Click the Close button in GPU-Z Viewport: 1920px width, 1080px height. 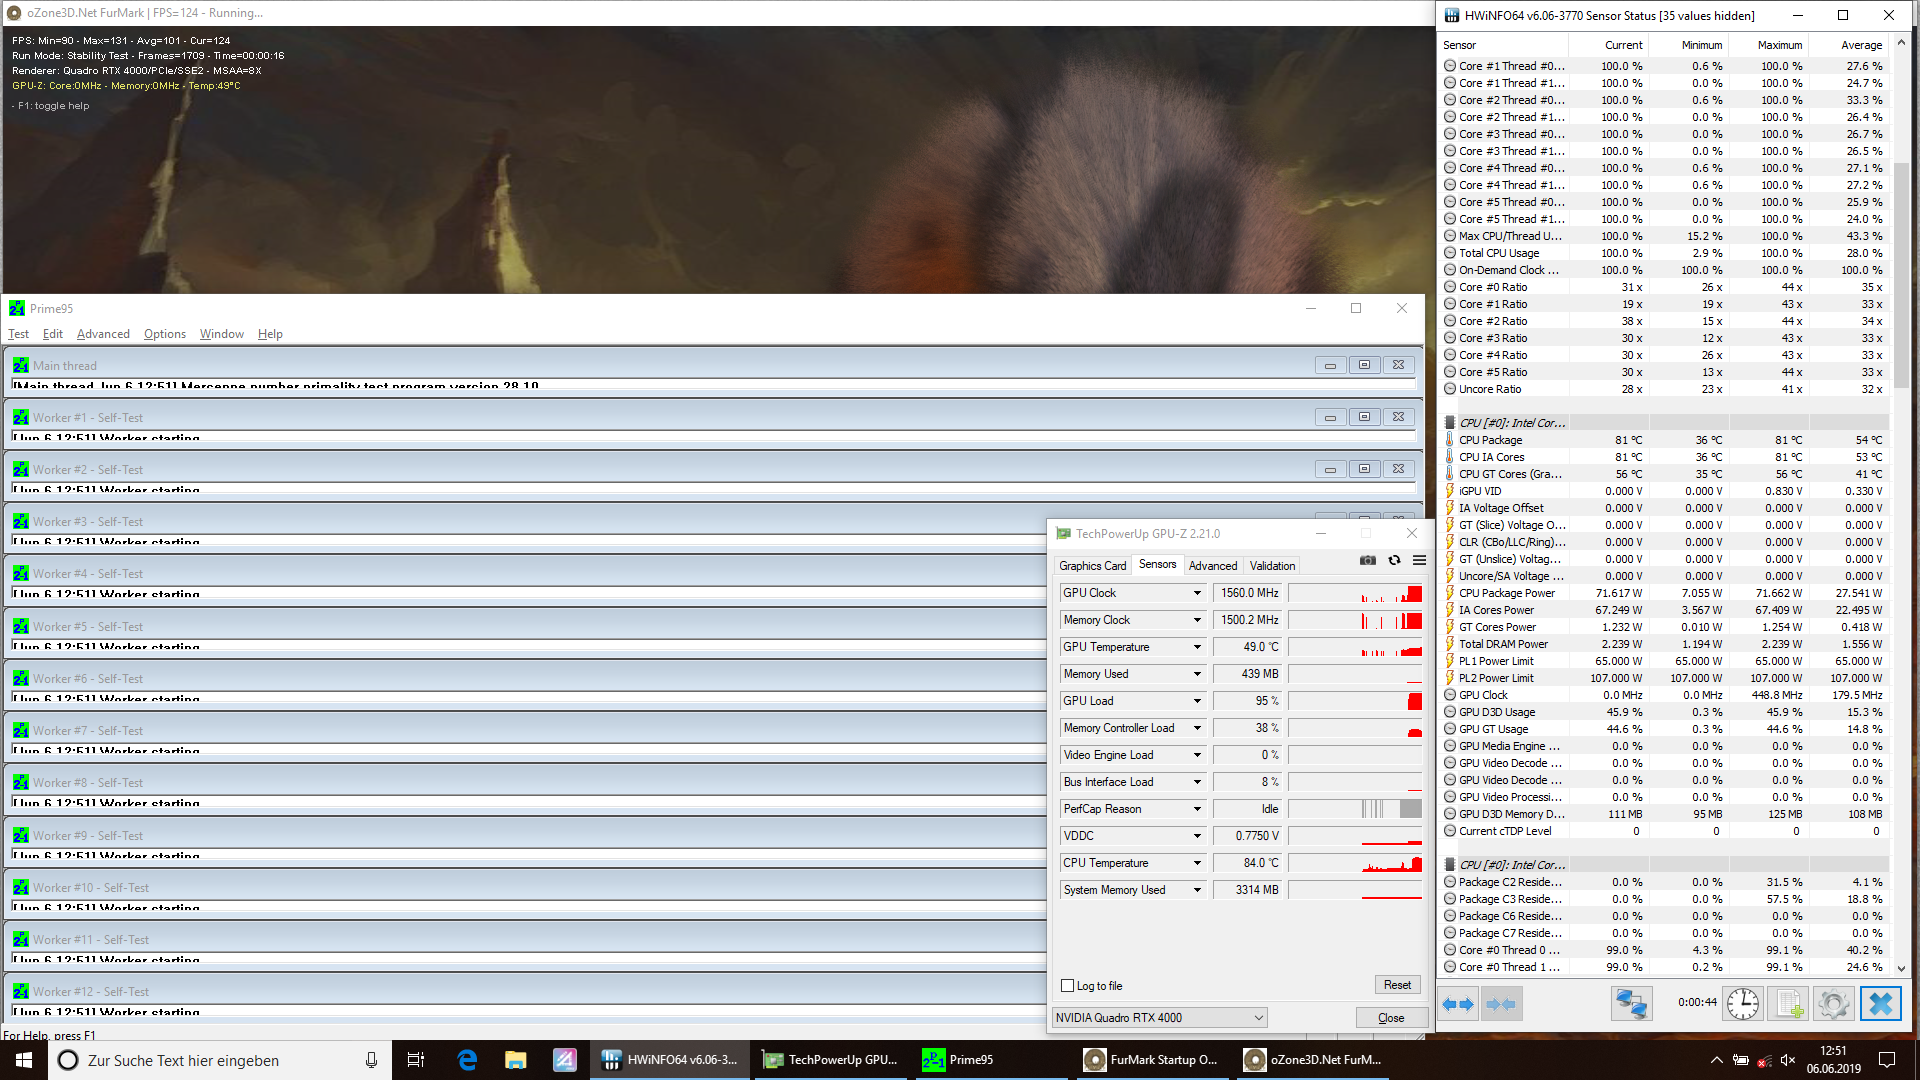pos(1390,1018)
